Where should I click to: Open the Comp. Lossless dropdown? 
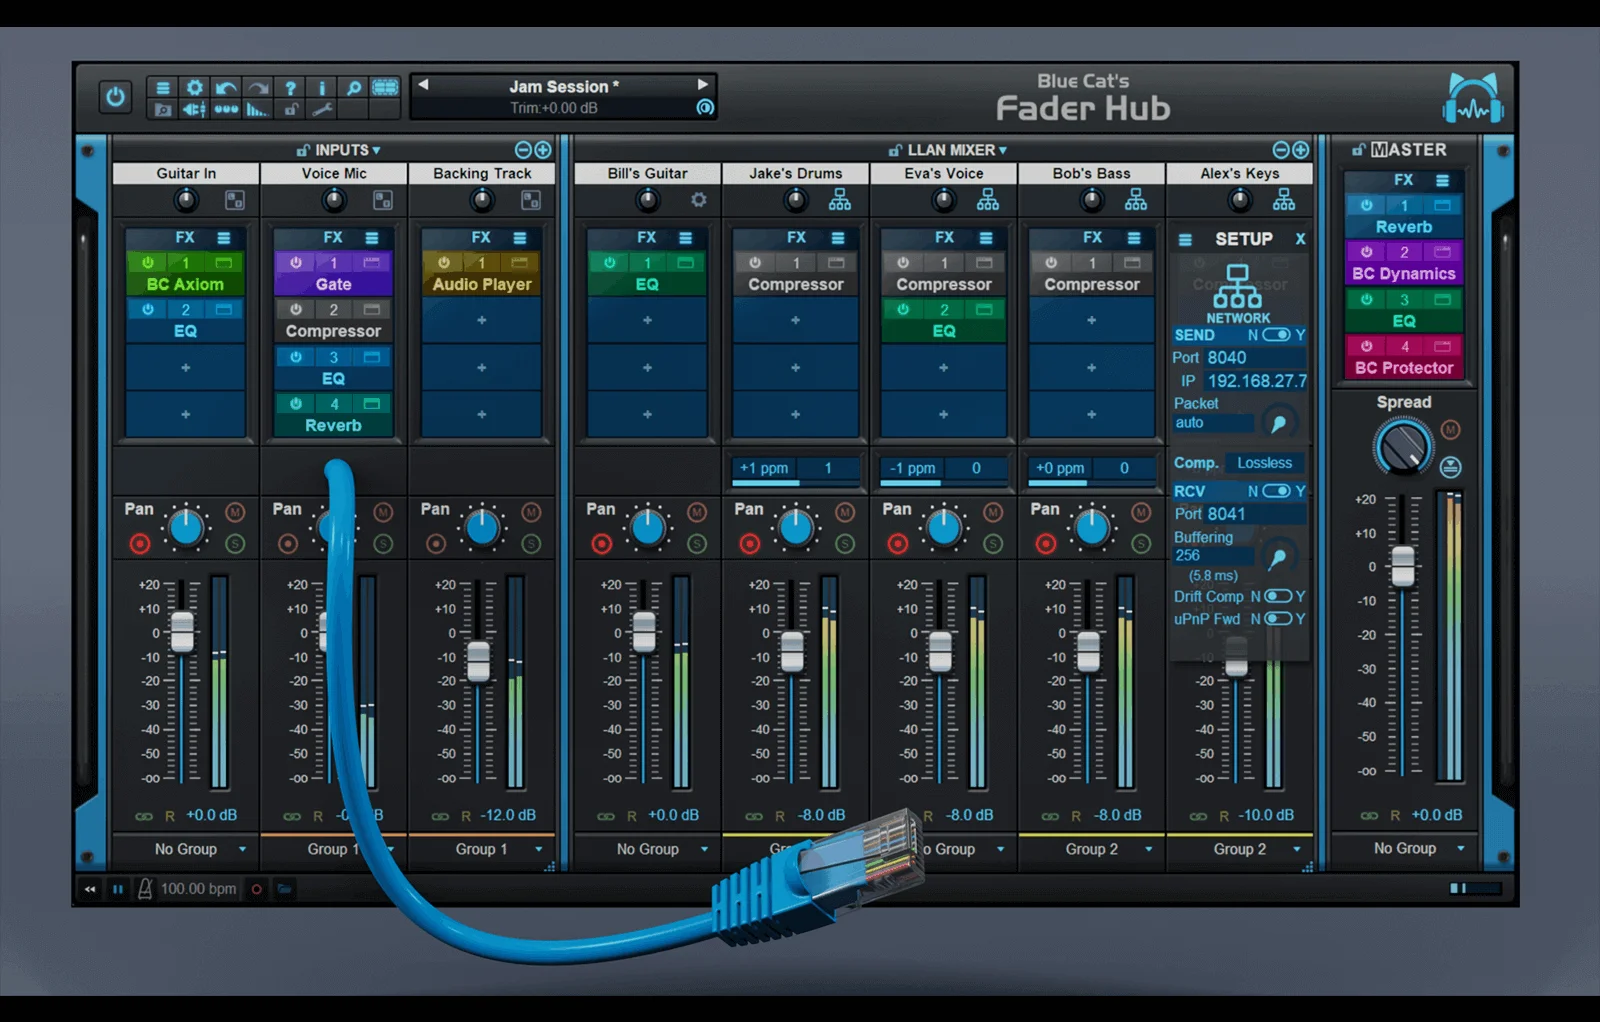click(x=1265, y=463)
